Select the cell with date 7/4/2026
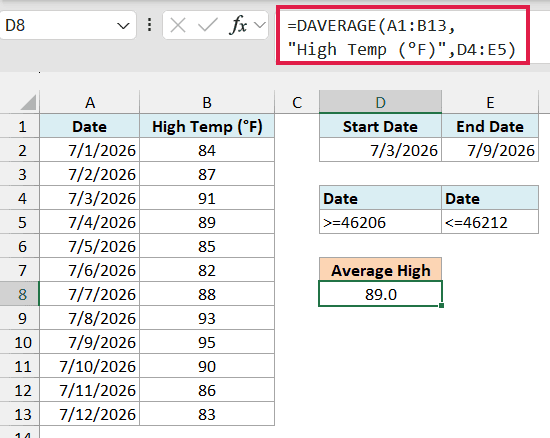Screen dimensions: 550x438 coord(90,222)
